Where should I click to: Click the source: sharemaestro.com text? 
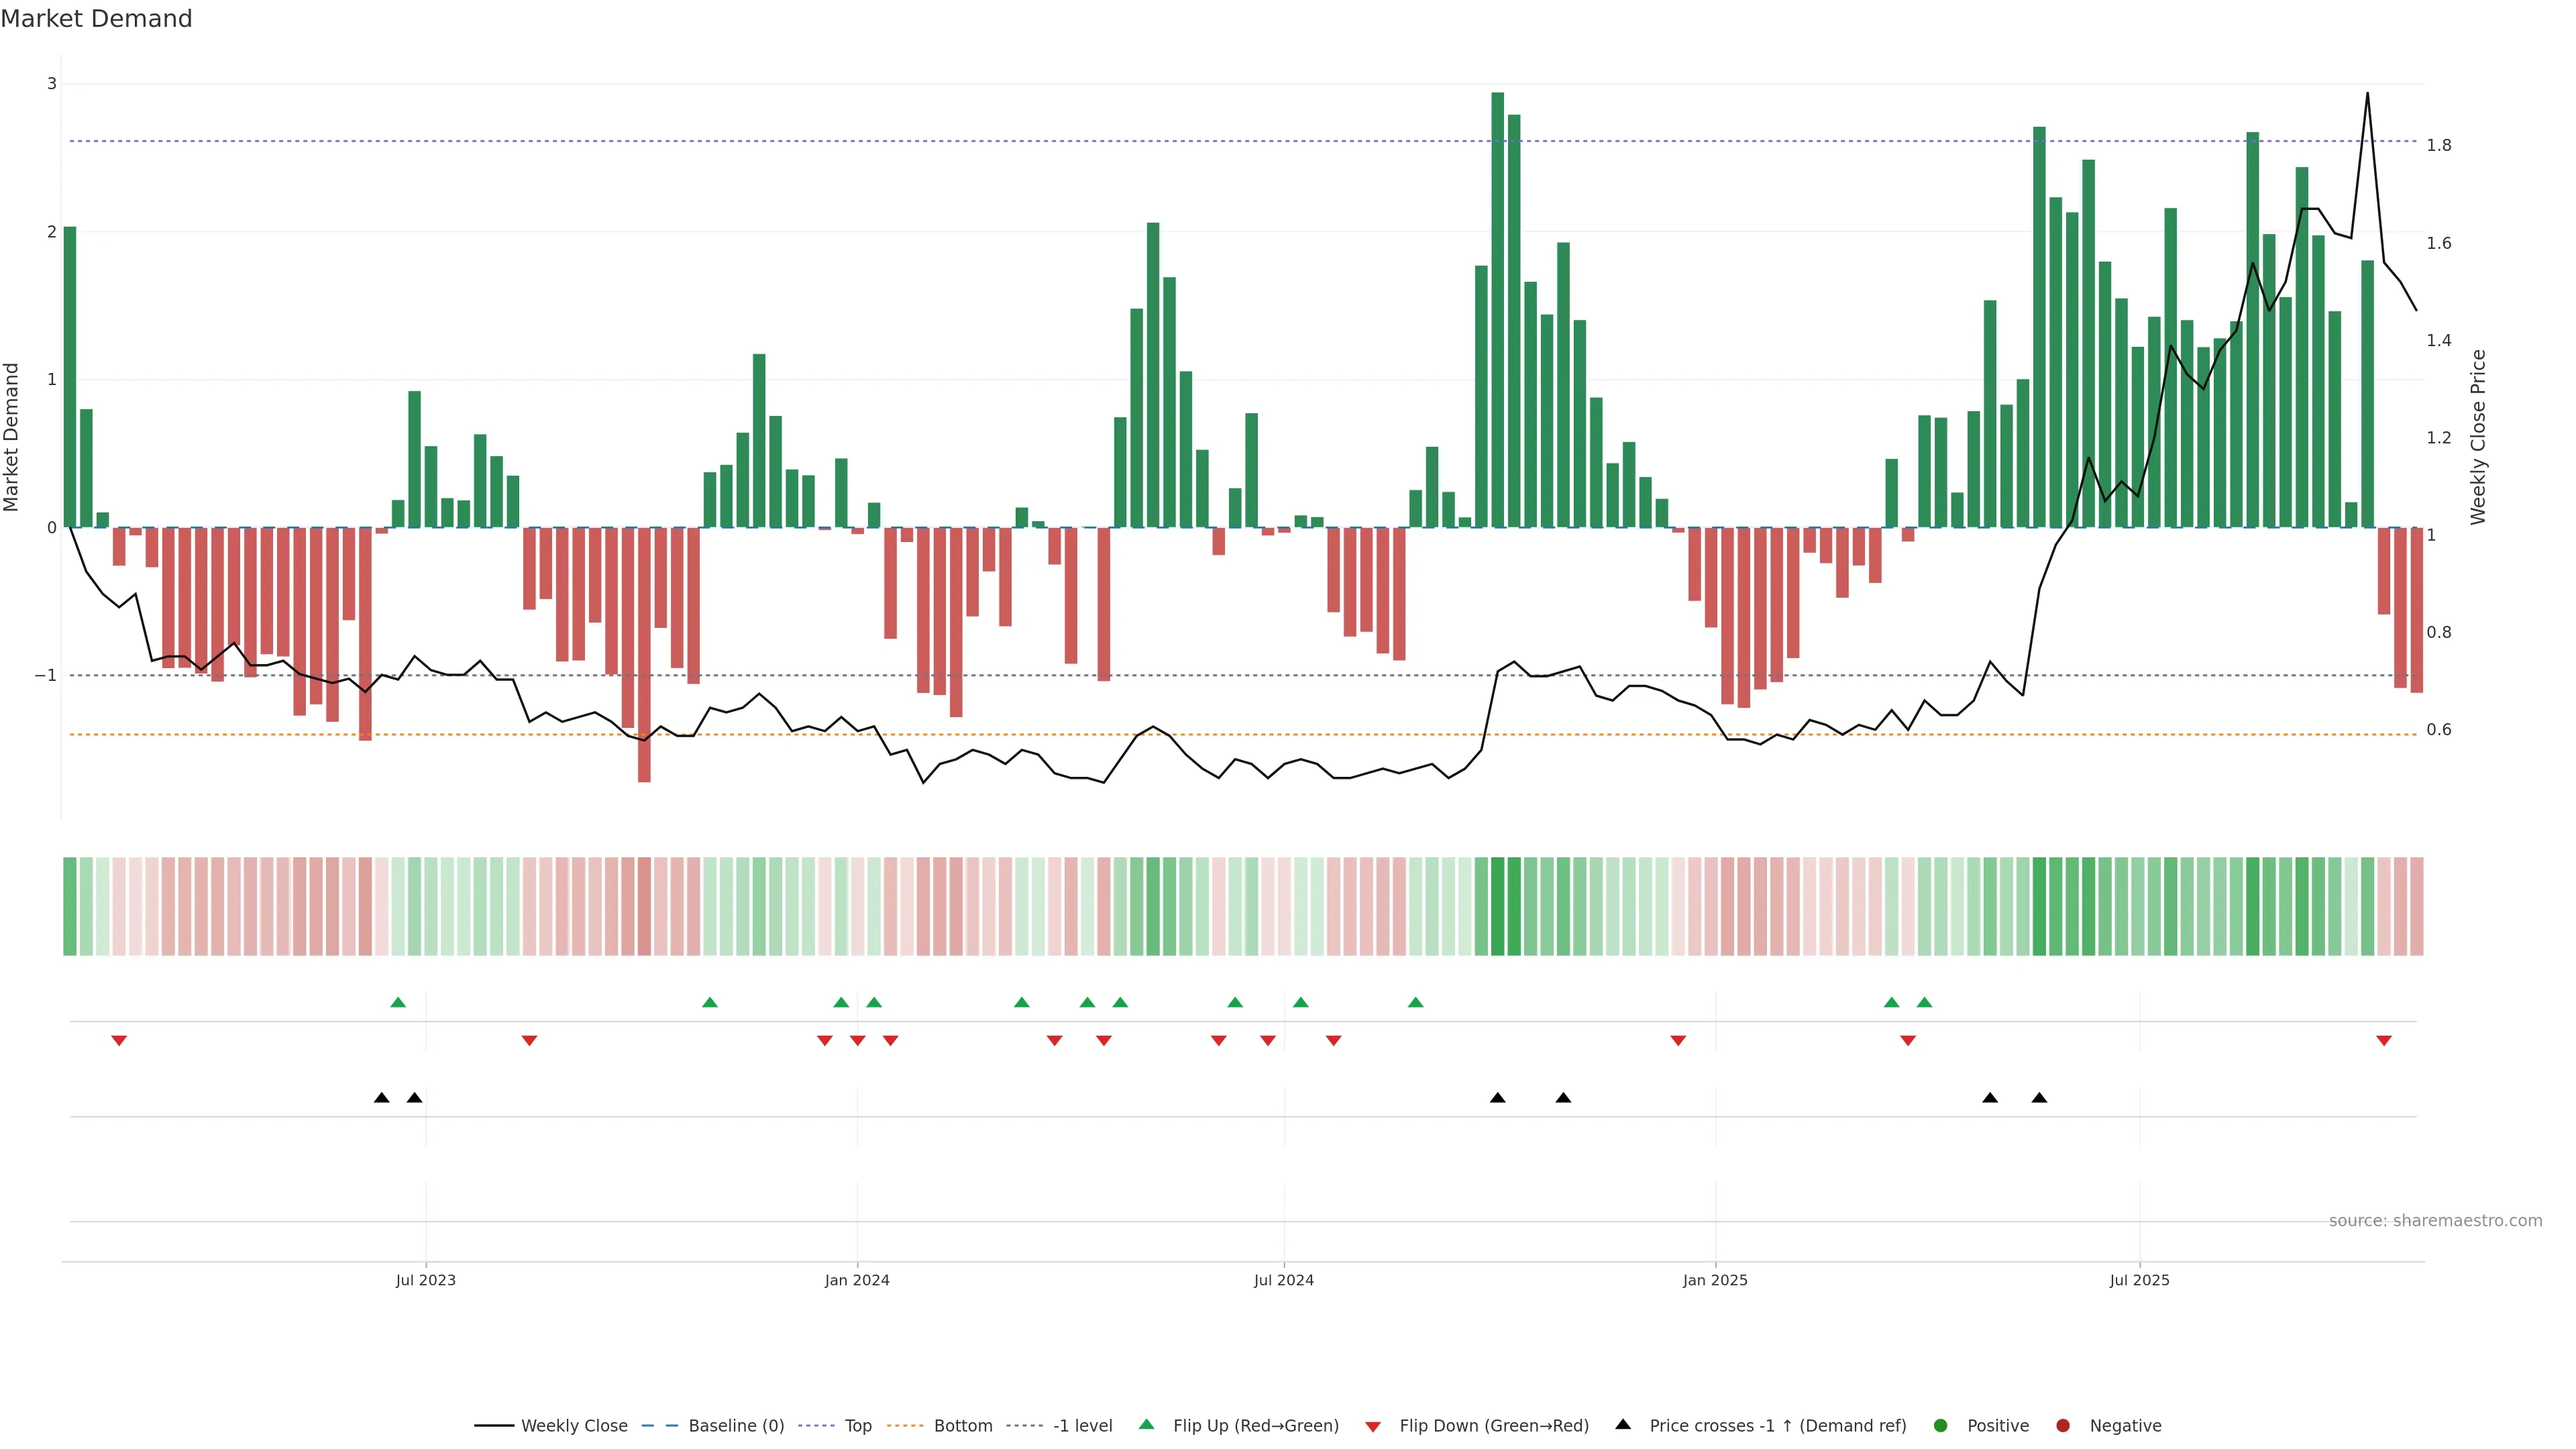[x=2435, y=1220]
